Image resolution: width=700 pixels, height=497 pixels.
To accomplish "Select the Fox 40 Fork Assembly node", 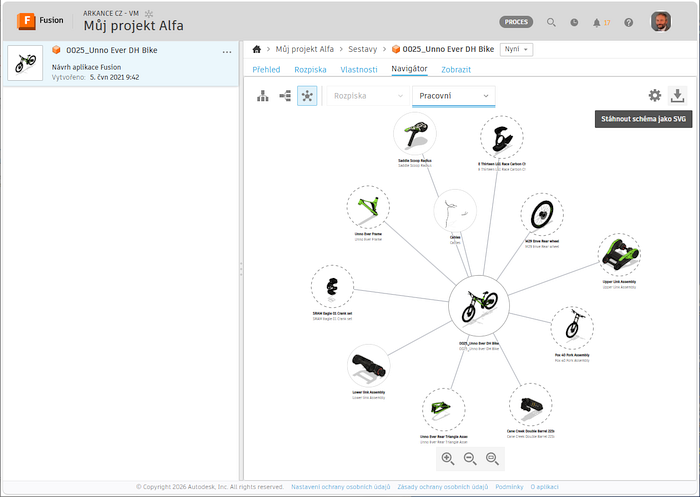I will pos(572,328).
